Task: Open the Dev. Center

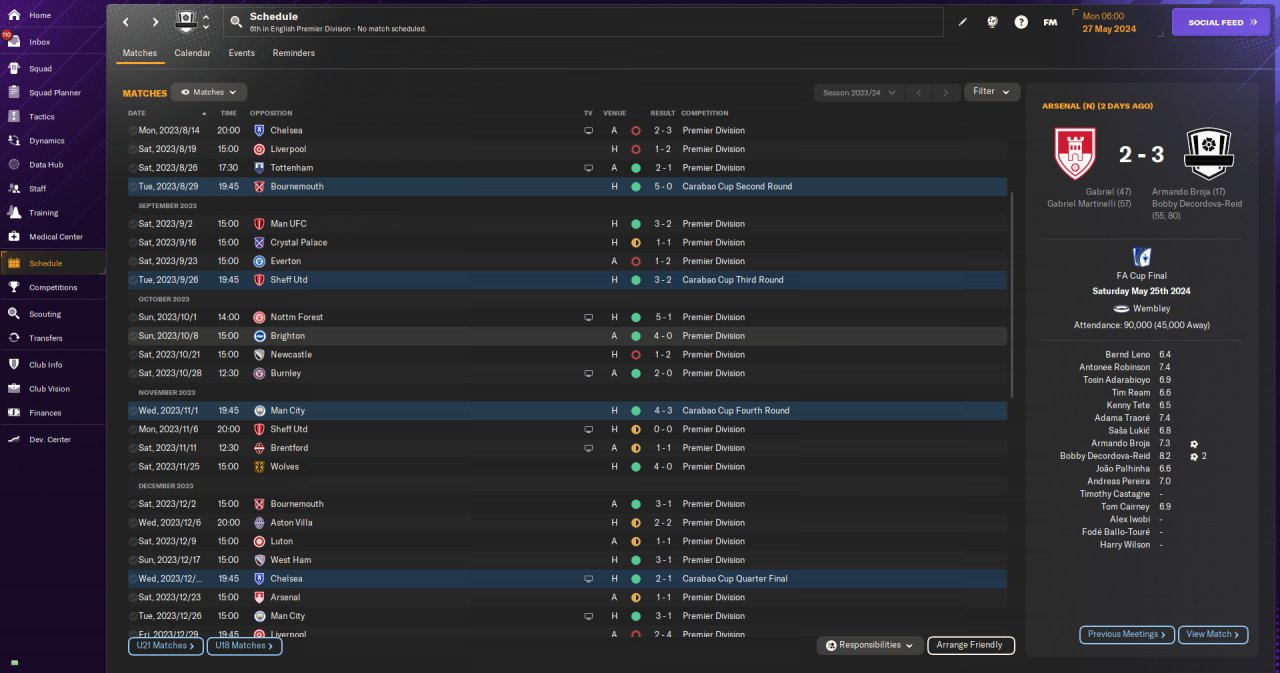Action: 52,440
